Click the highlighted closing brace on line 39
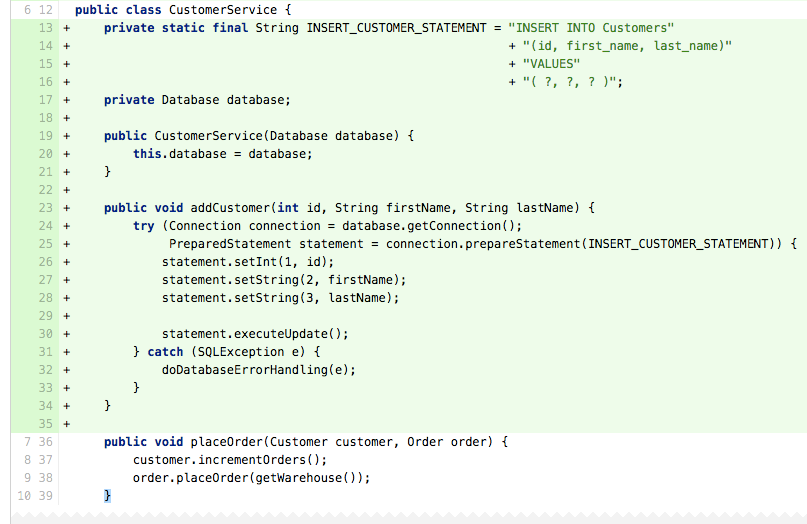The width and height of the screenshot is (807, 524). tap(107, 496)
